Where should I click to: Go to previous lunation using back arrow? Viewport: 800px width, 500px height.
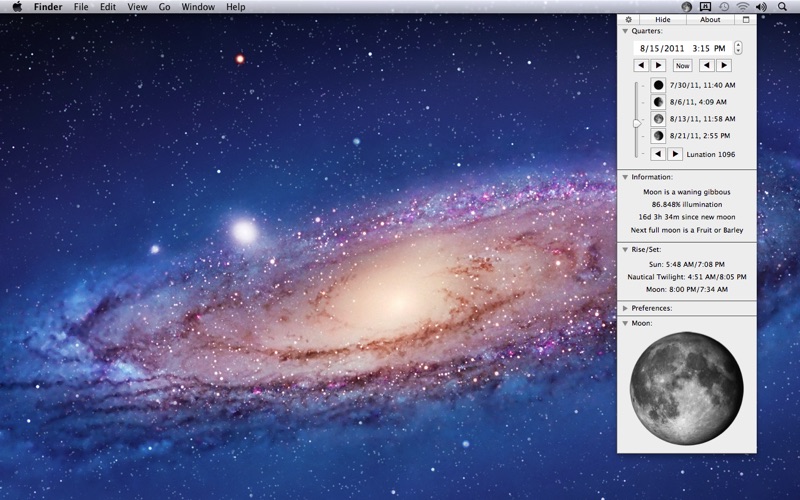click(658, 154)
